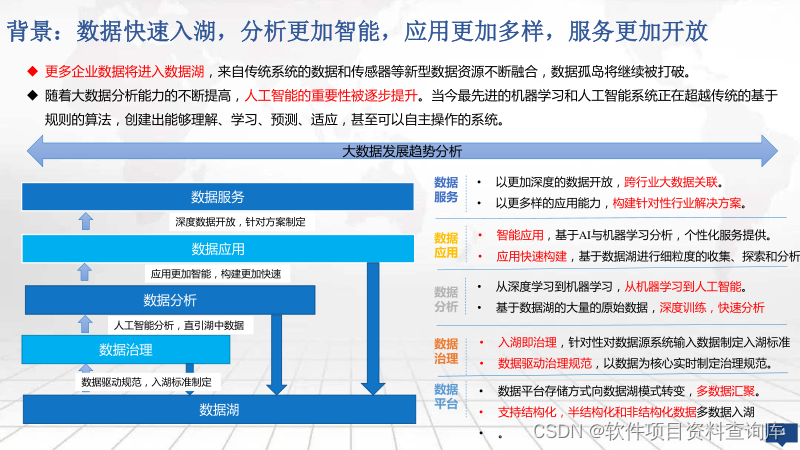Screen dimensions: 800x450
Task: Select orange 数据应用 heading in right panel
Action: pyautogui.click(x=446, y=245)
